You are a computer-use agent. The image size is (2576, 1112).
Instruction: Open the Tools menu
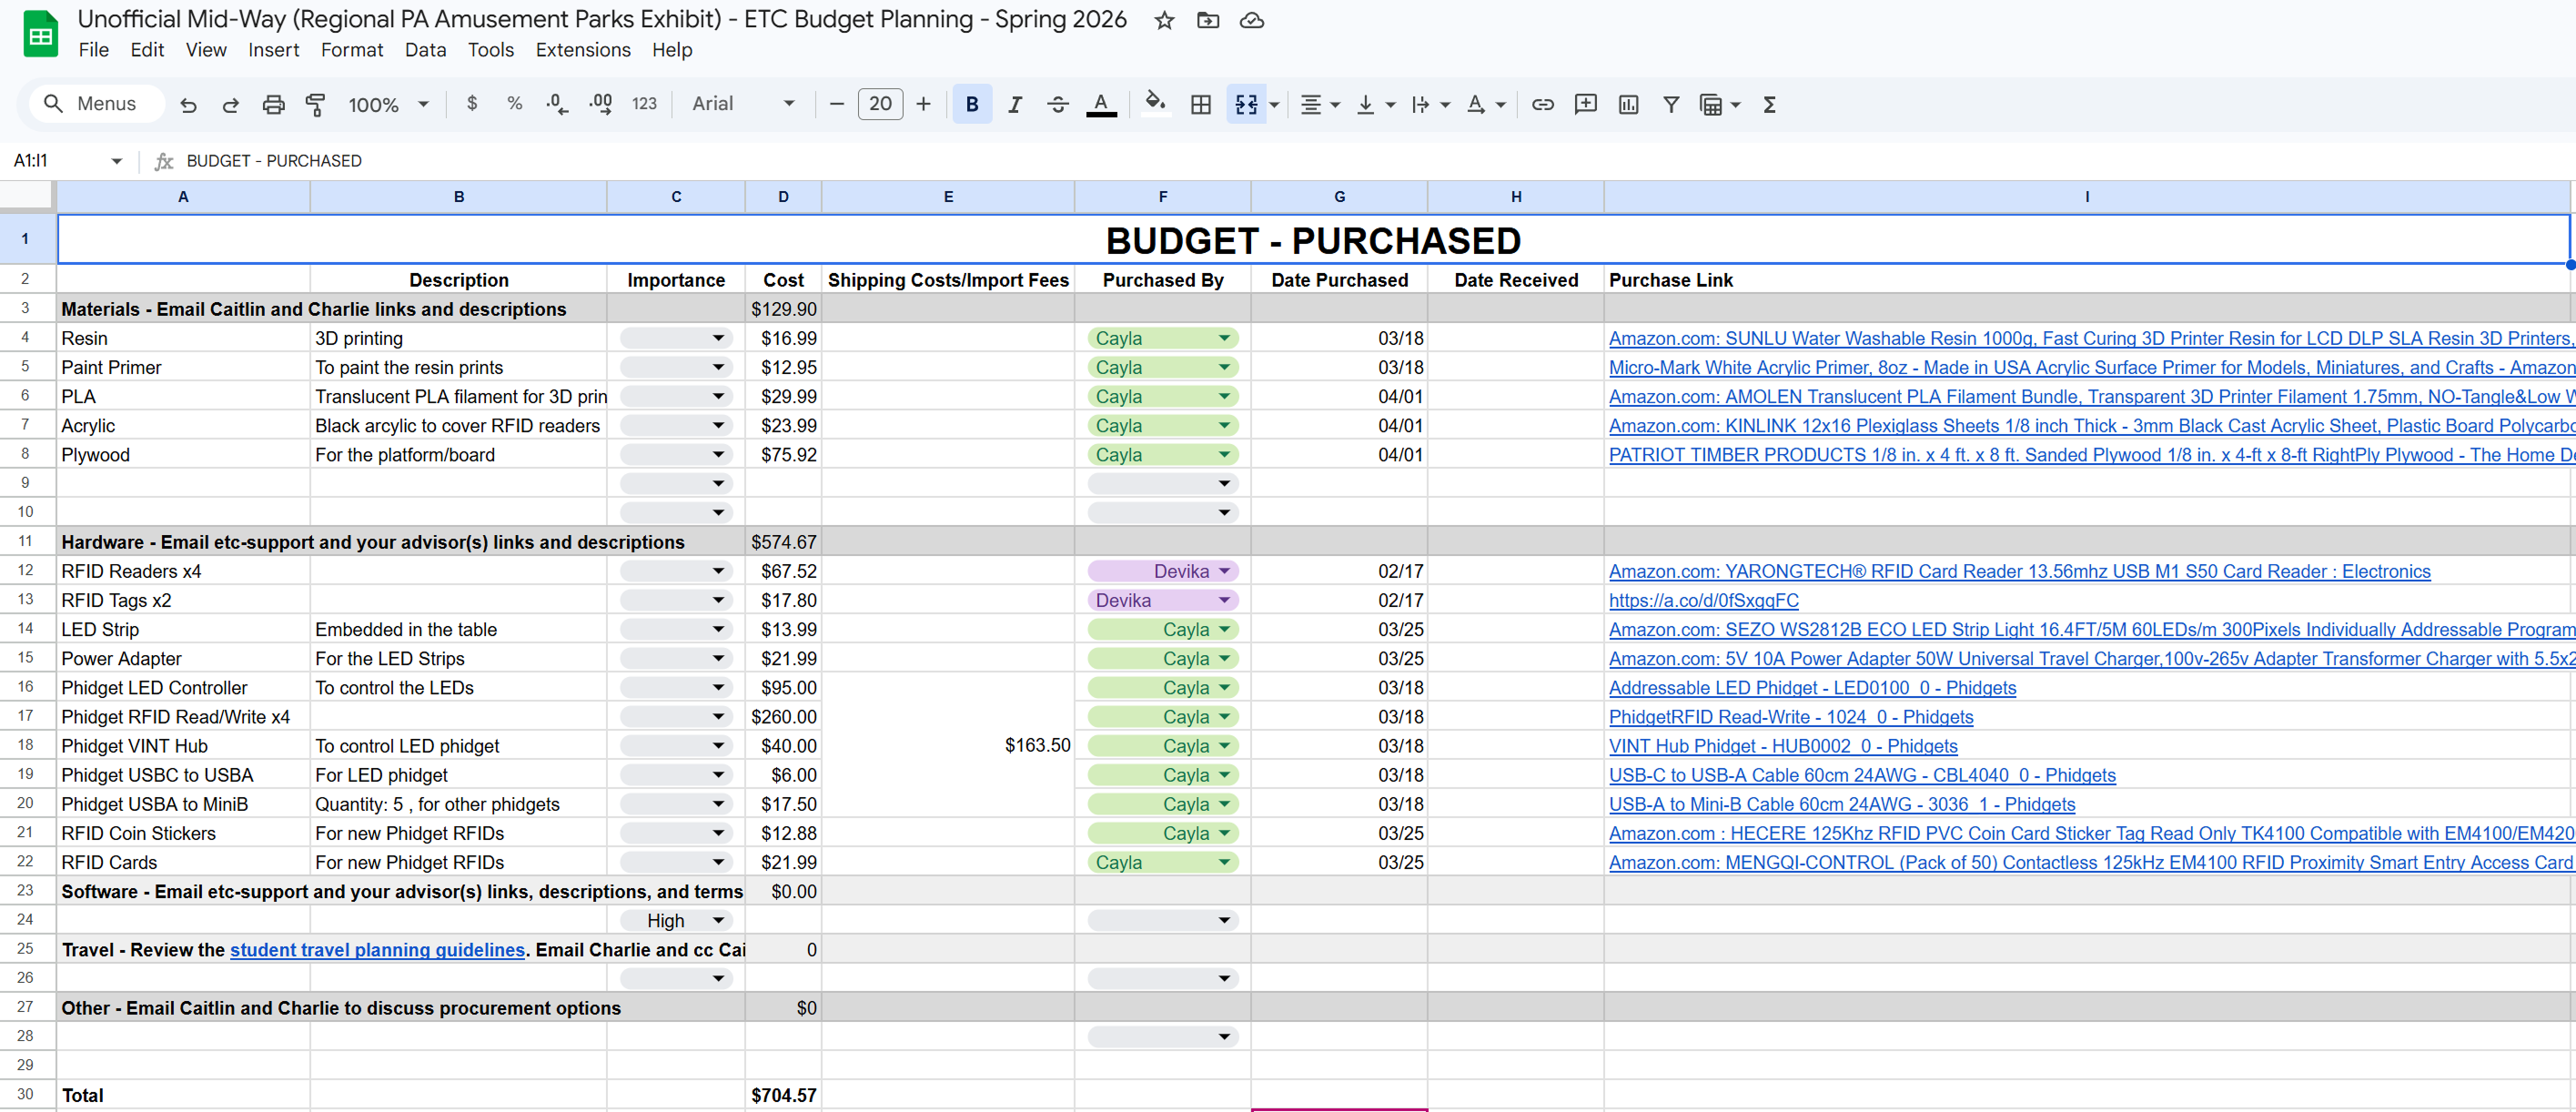click(x=490, y=50)
